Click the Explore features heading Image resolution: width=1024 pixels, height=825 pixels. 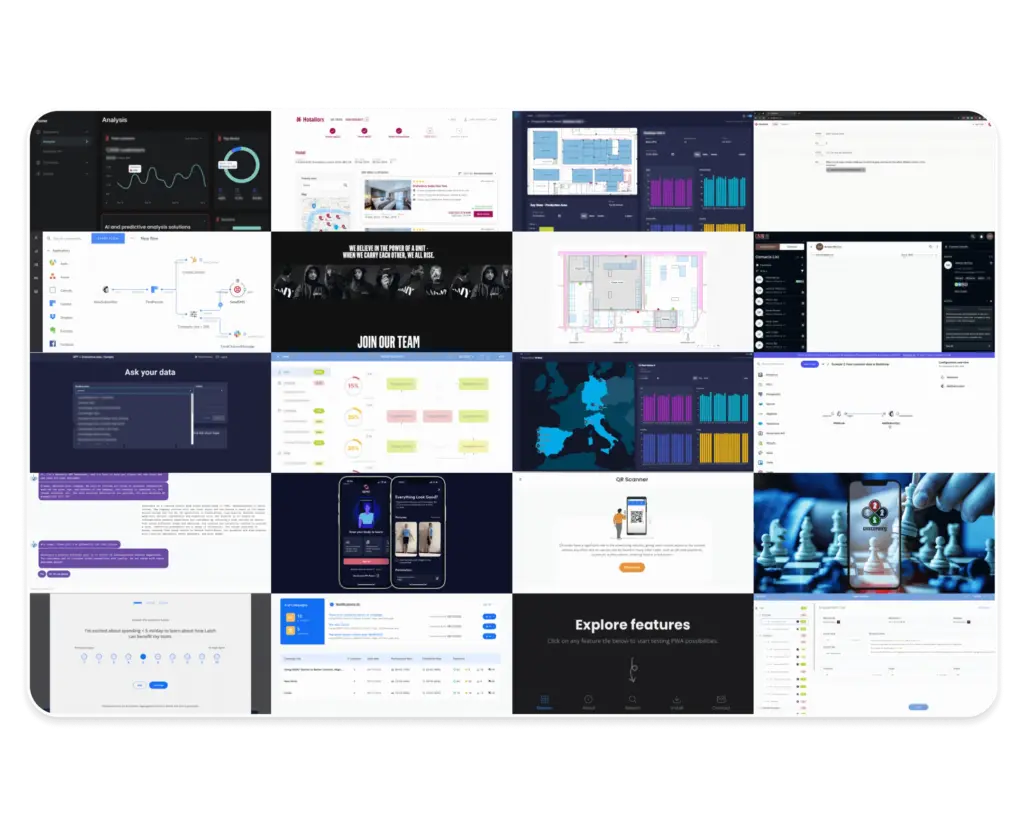632,625
